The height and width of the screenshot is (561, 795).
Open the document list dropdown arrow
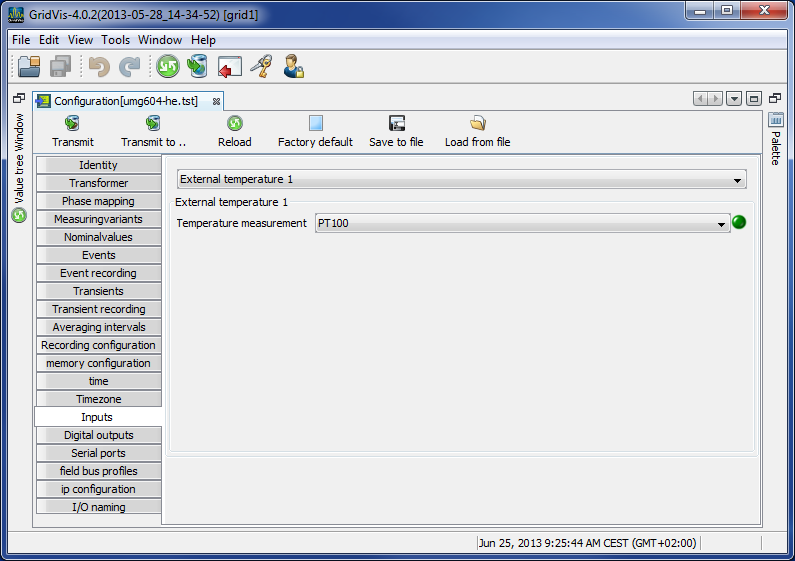click(734, 99)
